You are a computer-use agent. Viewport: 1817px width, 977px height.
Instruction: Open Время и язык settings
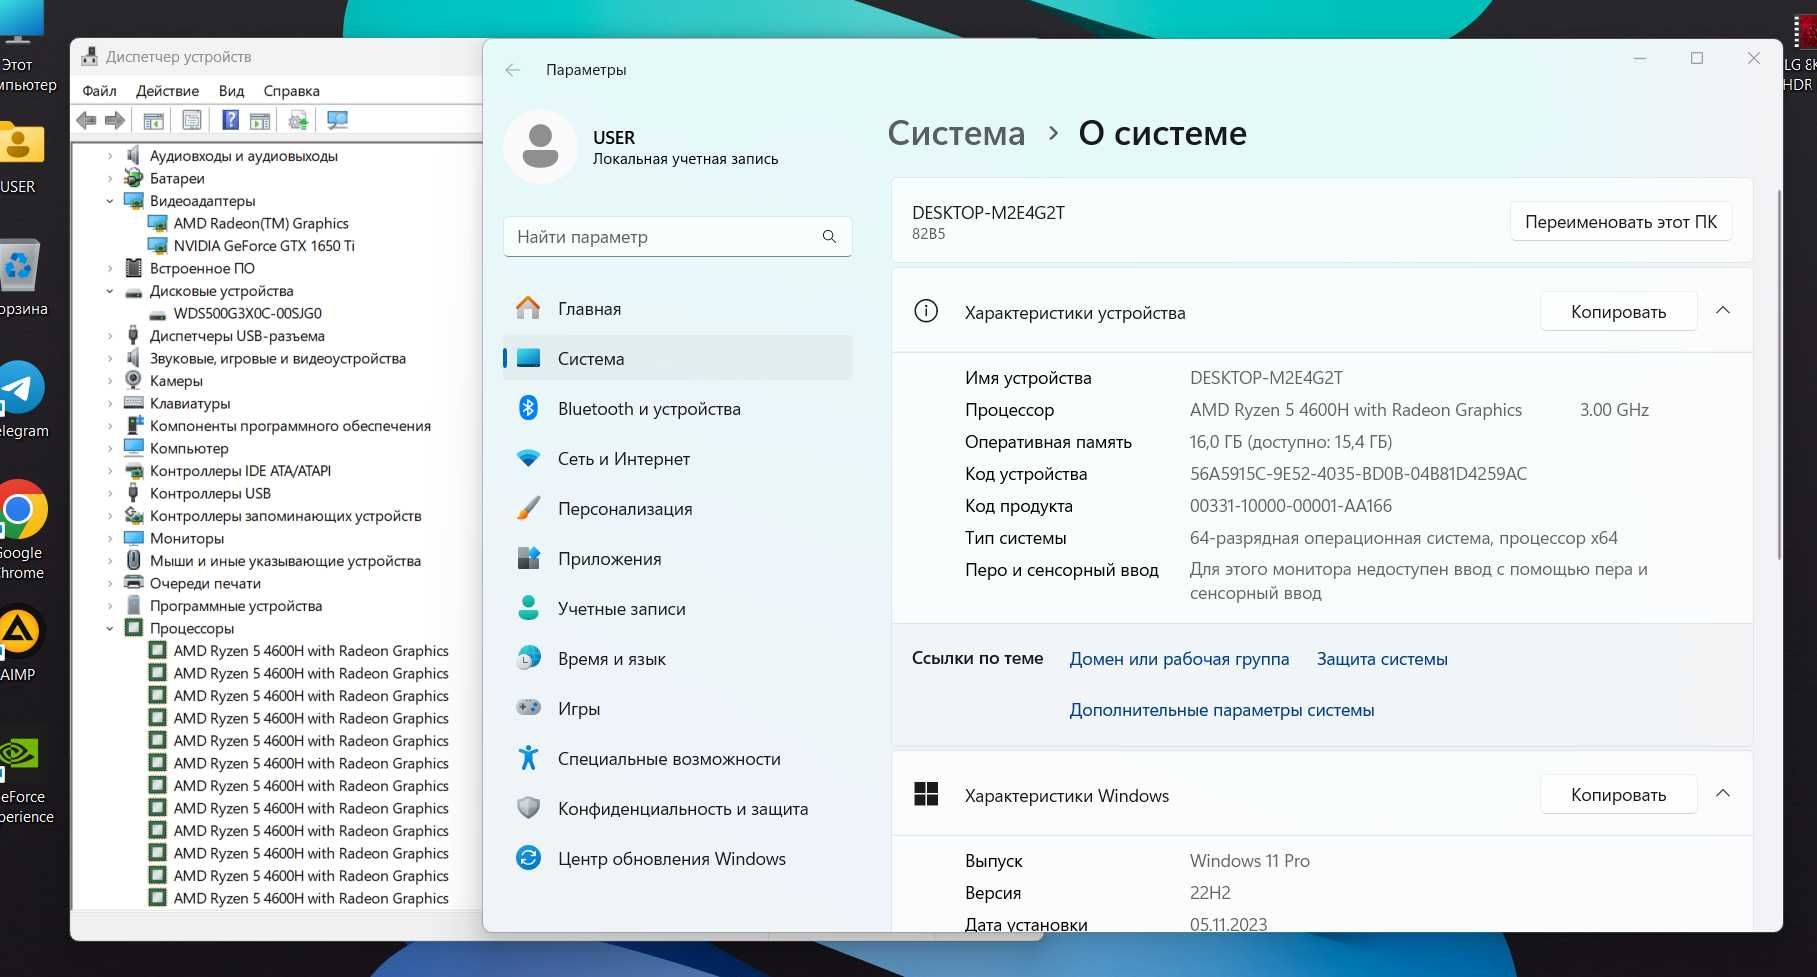(x=677, y=659)
